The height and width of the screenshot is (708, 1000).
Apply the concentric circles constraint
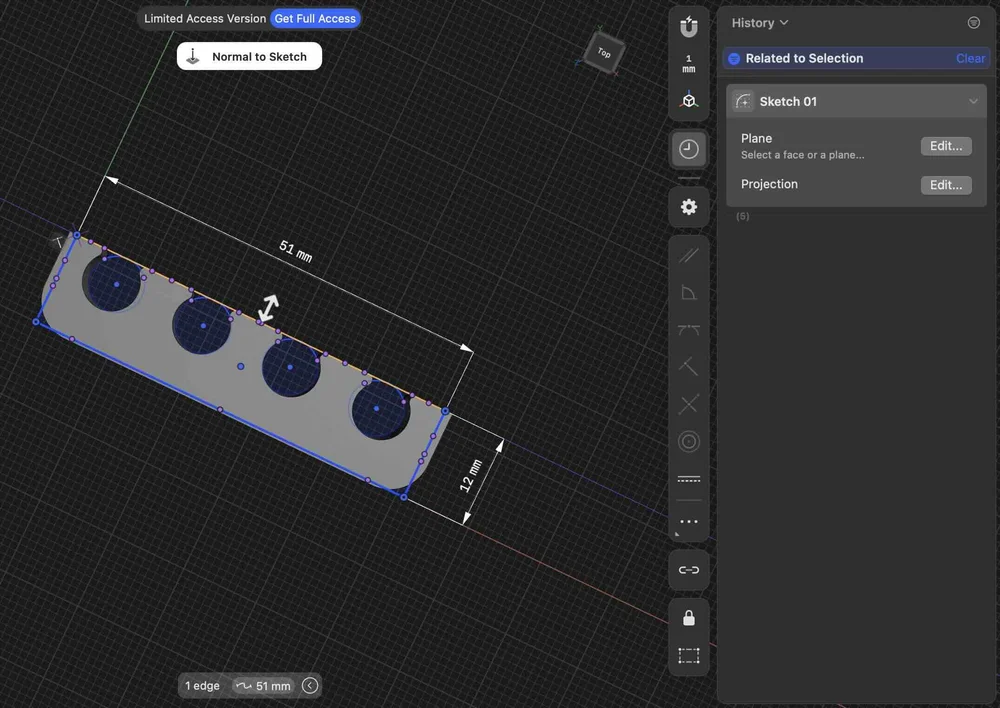[x=688, y=441]
